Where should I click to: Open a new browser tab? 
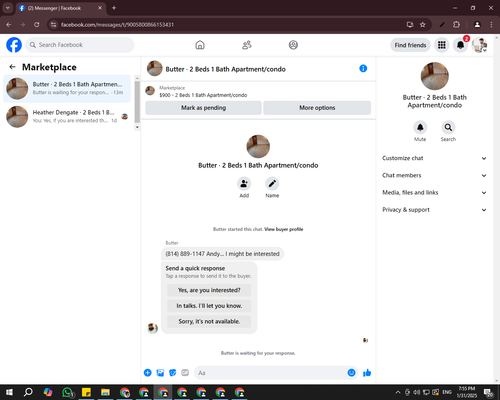tap(114, 8)
